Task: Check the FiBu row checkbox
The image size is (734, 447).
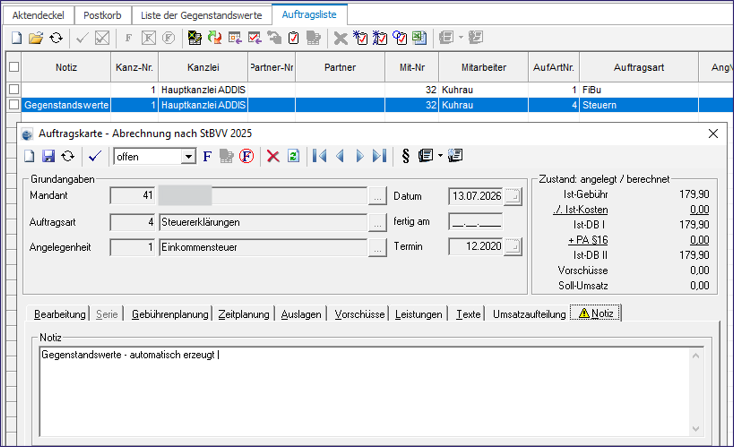Action: click(14, 89)
